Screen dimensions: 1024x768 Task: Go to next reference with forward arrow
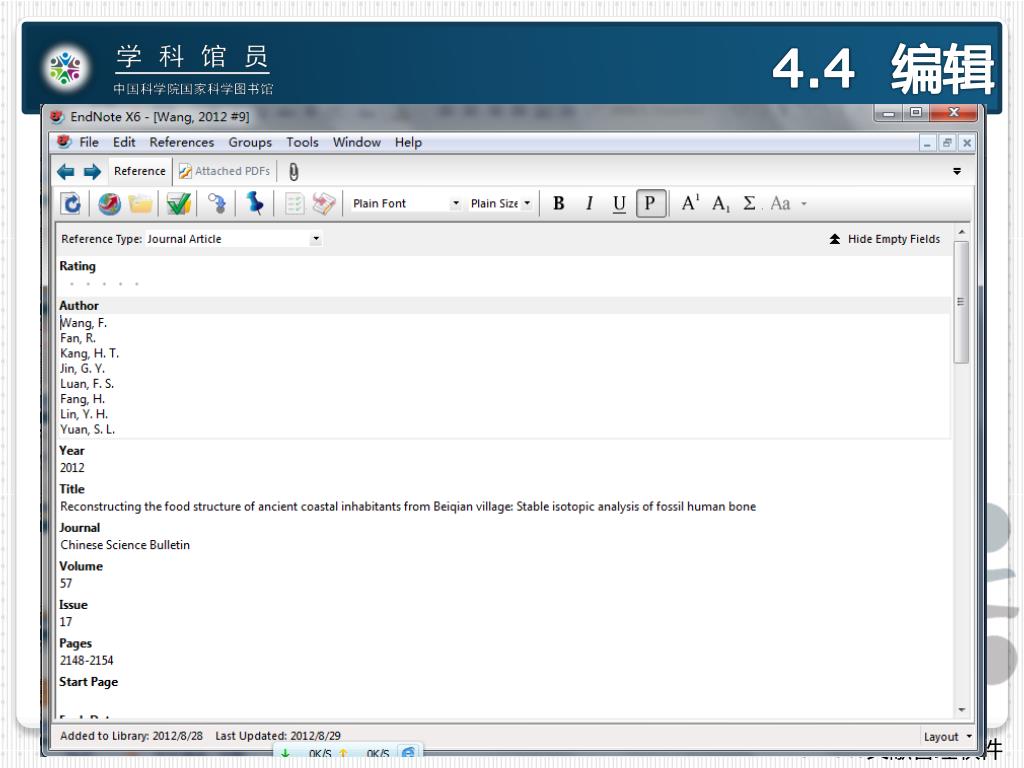point(92,172)
